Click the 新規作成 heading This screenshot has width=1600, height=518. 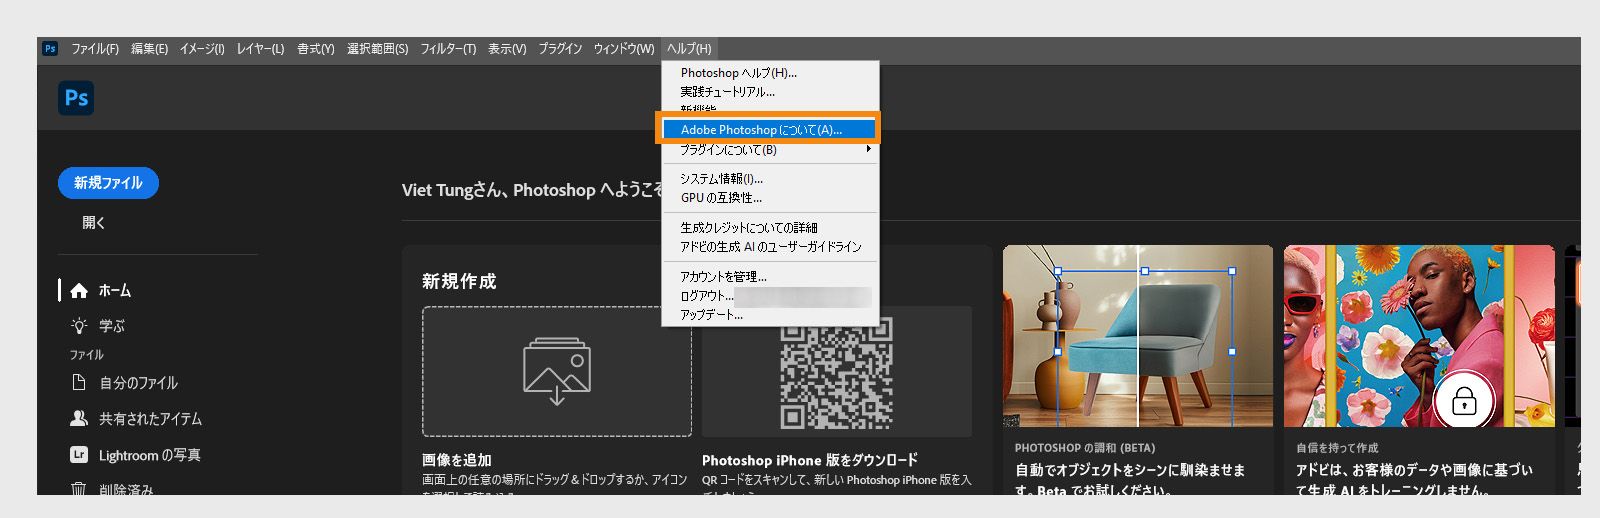click(x=459, y=281)
